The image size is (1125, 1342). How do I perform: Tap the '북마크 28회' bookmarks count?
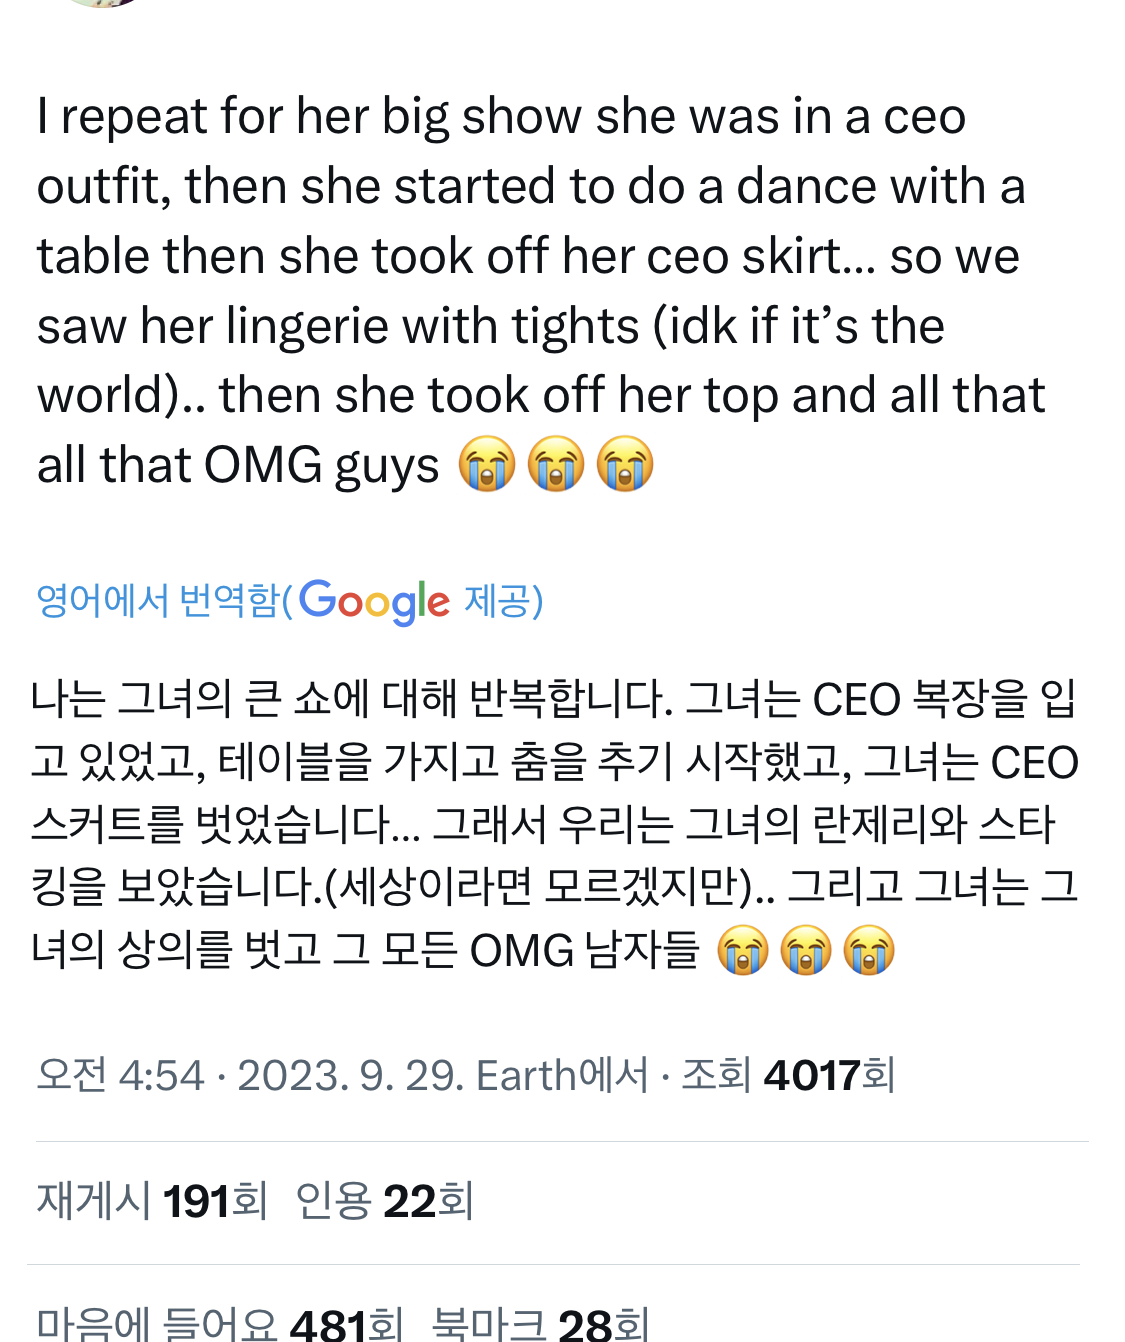pos(540,1324)
